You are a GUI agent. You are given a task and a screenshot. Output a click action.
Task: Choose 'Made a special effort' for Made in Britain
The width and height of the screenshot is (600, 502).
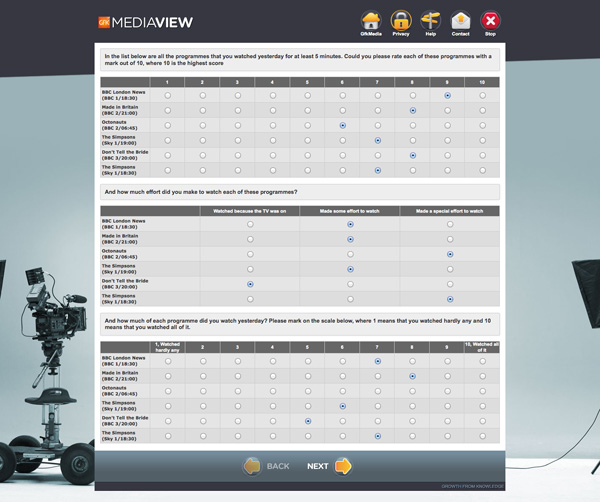(450, 240)
